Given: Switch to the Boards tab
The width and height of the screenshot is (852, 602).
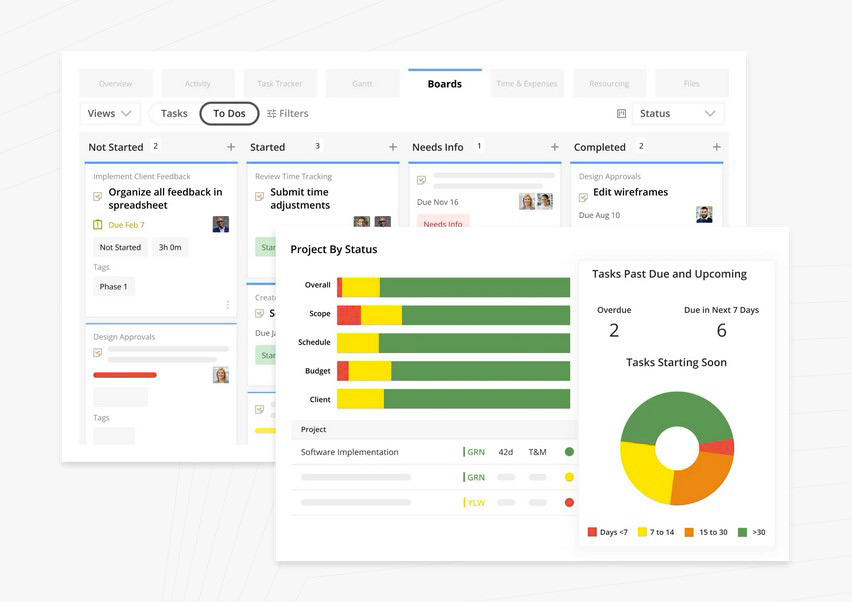Looking at the screenshot, I should (444, 84).
